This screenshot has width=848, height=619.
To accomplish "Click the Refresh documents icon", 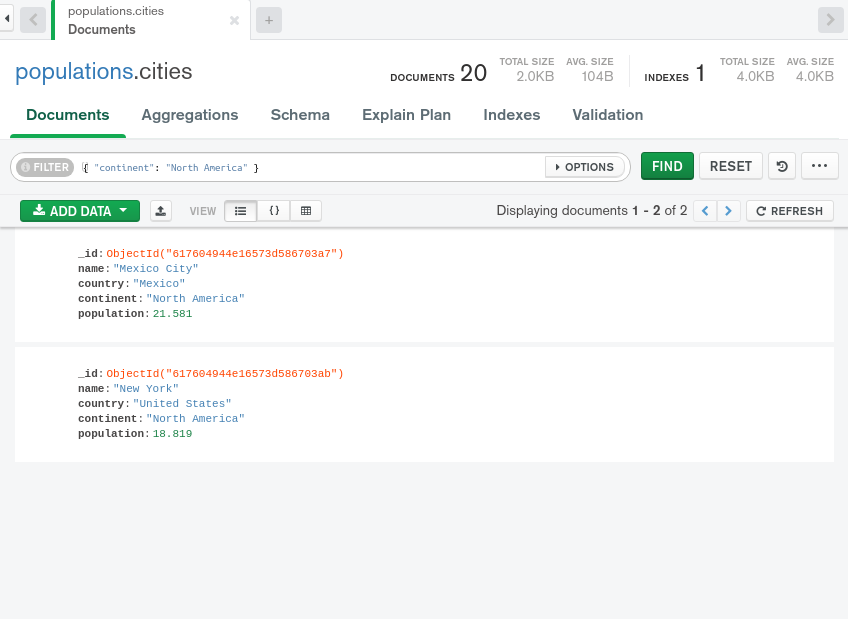I will 789,210.
